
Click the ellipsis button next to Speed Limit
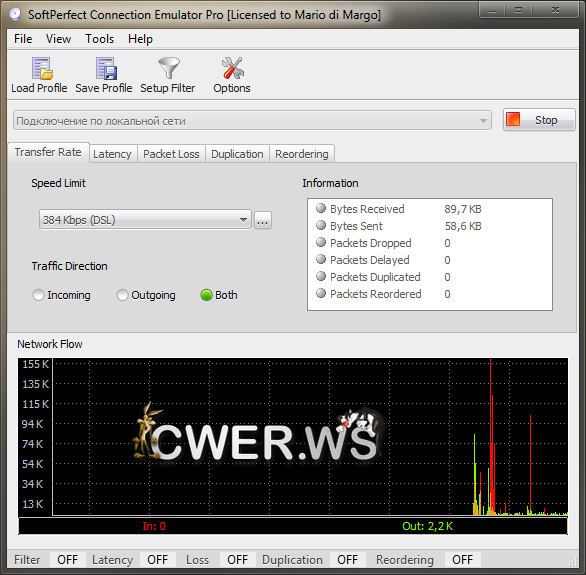[263, 220]
